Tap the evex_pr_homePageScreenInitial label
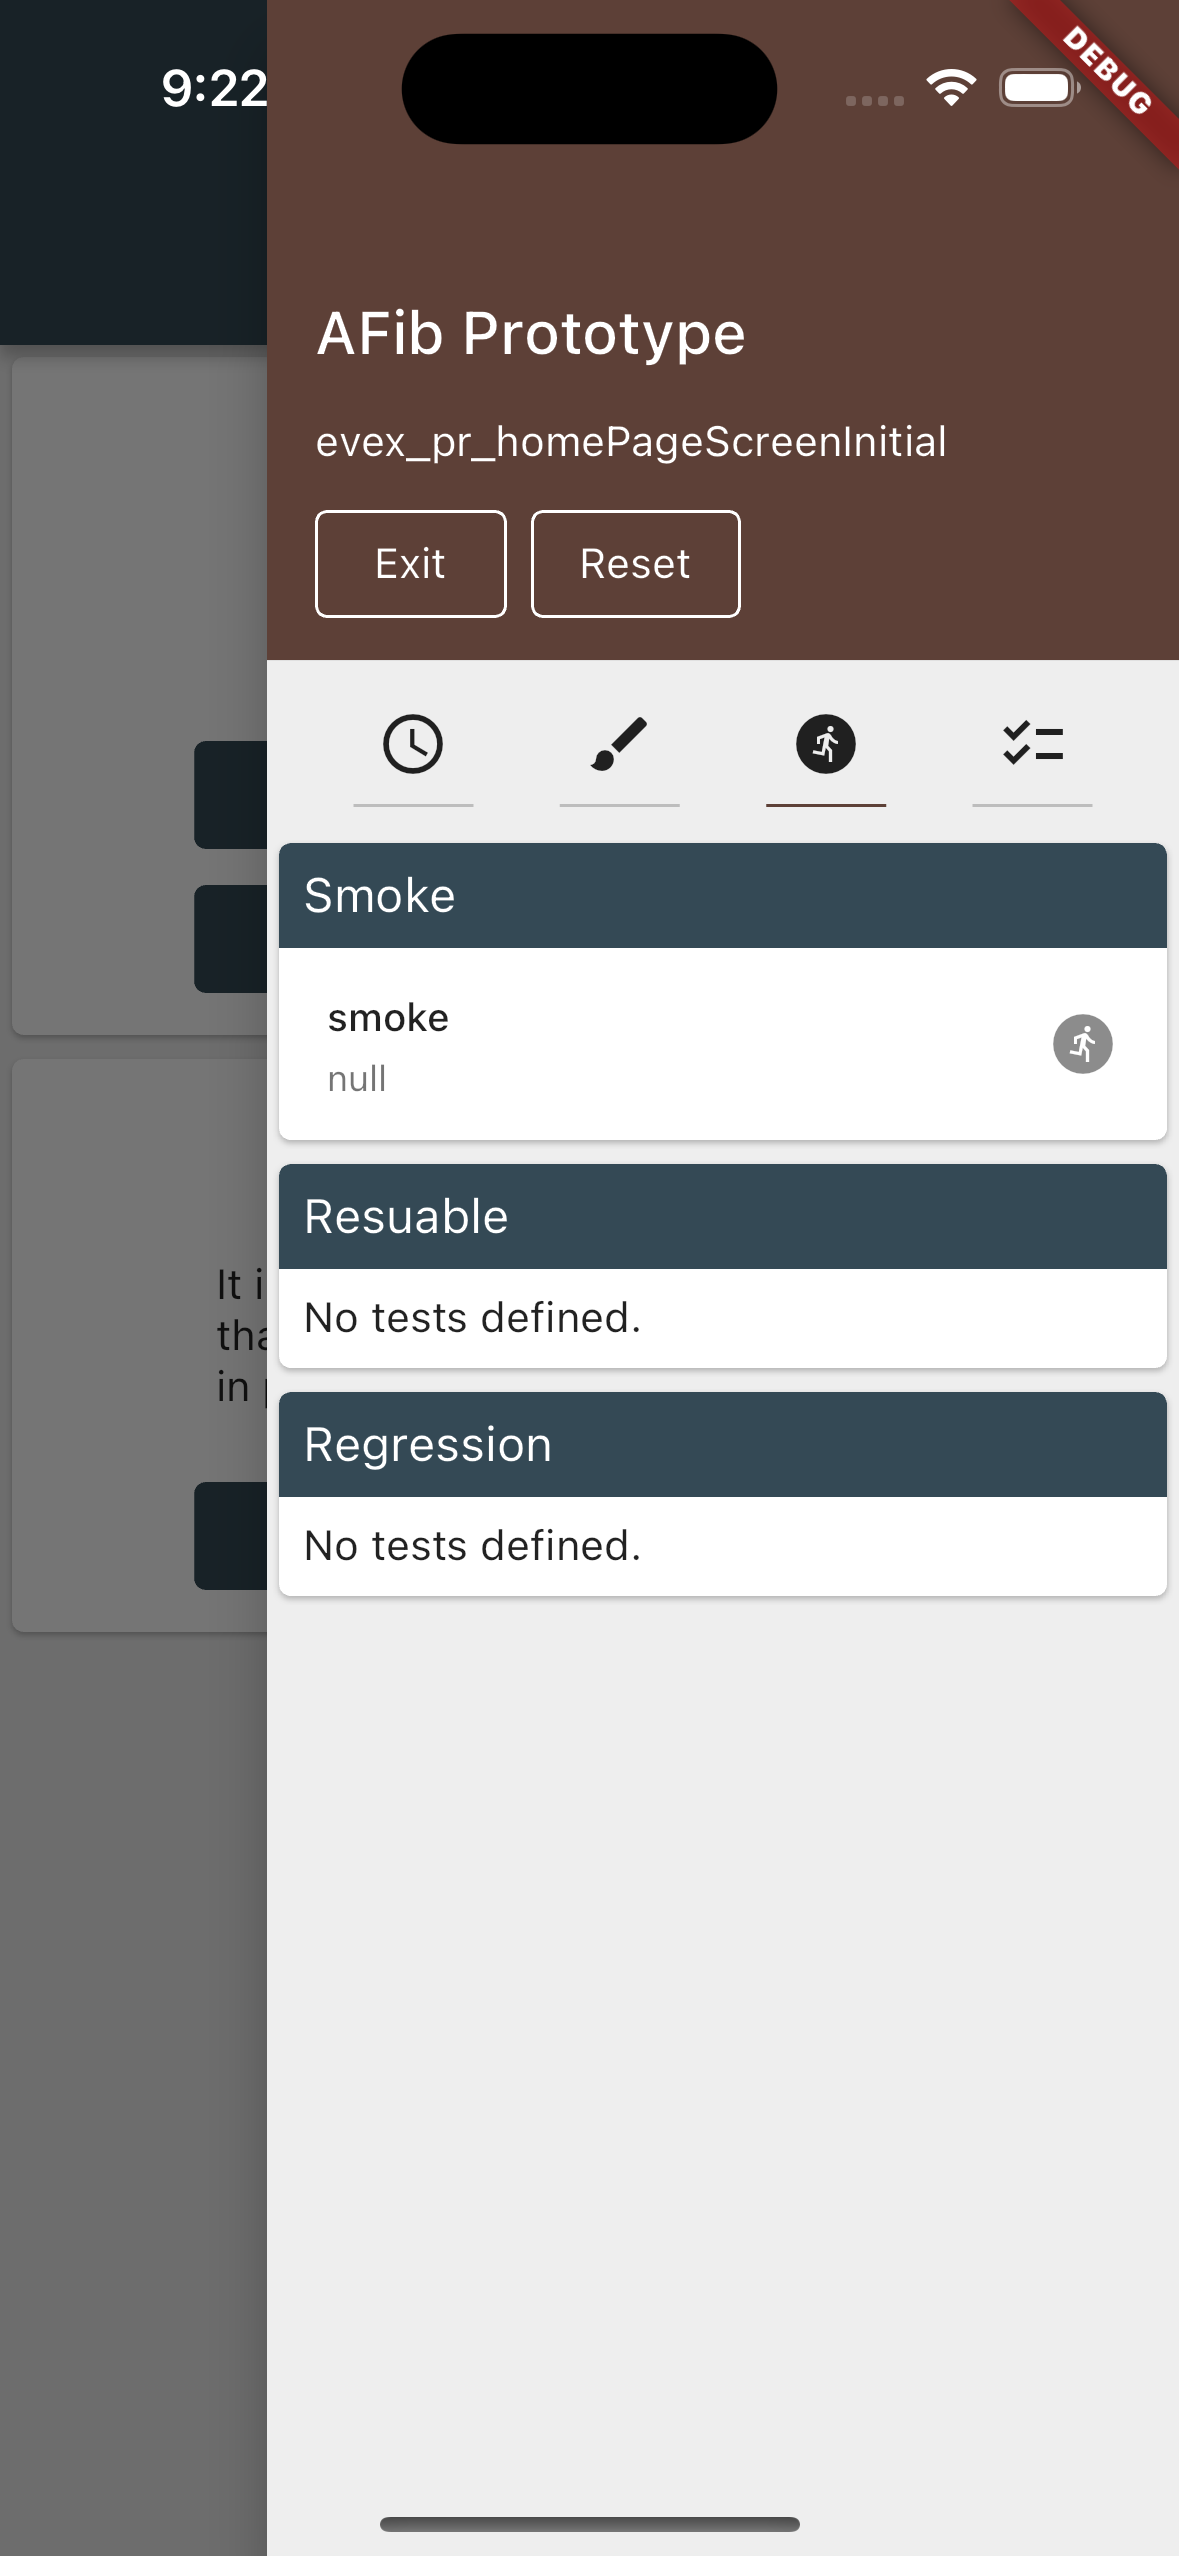1179x2556 pixels. tap(631, 442)
